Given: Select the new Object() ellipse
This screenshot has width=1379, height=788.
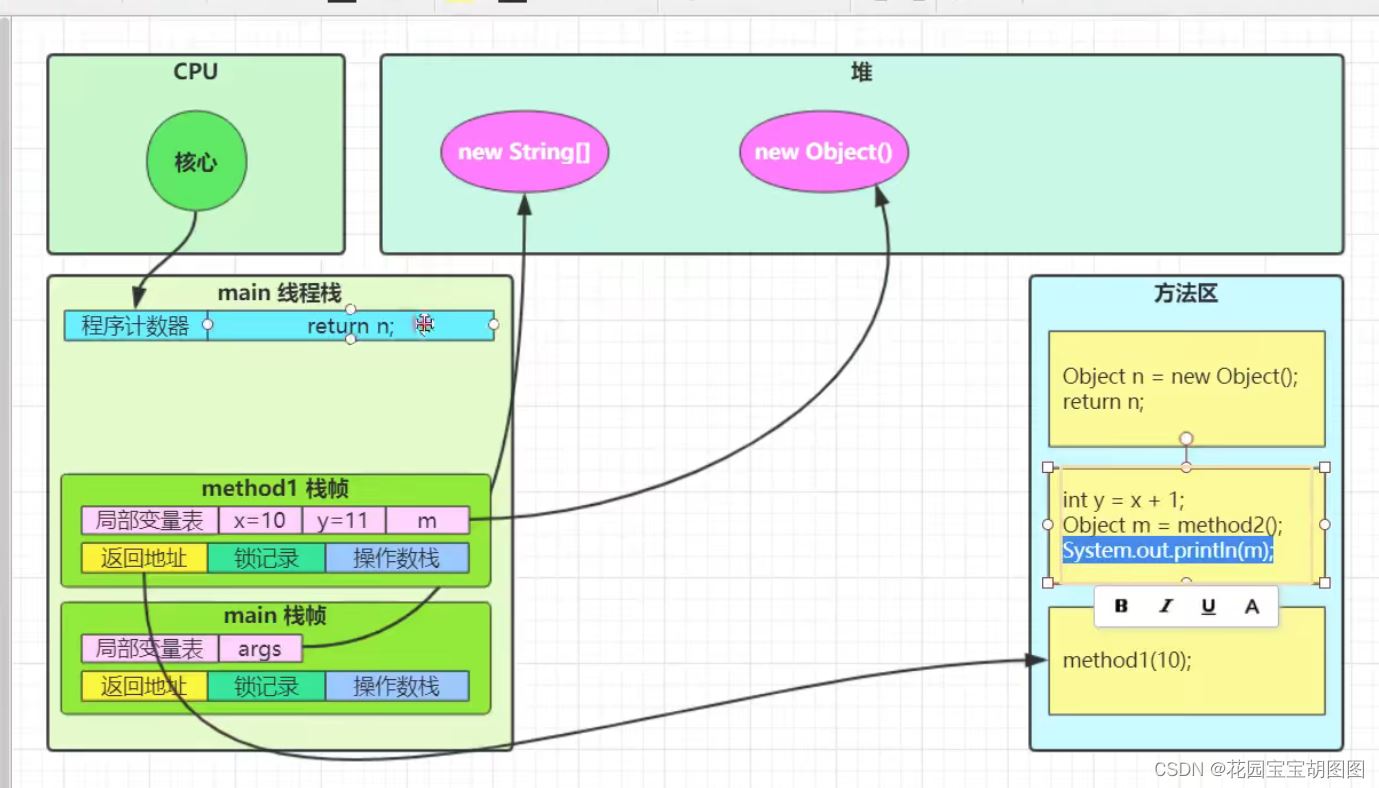Looking at the screenshot, I should [823, 152].
